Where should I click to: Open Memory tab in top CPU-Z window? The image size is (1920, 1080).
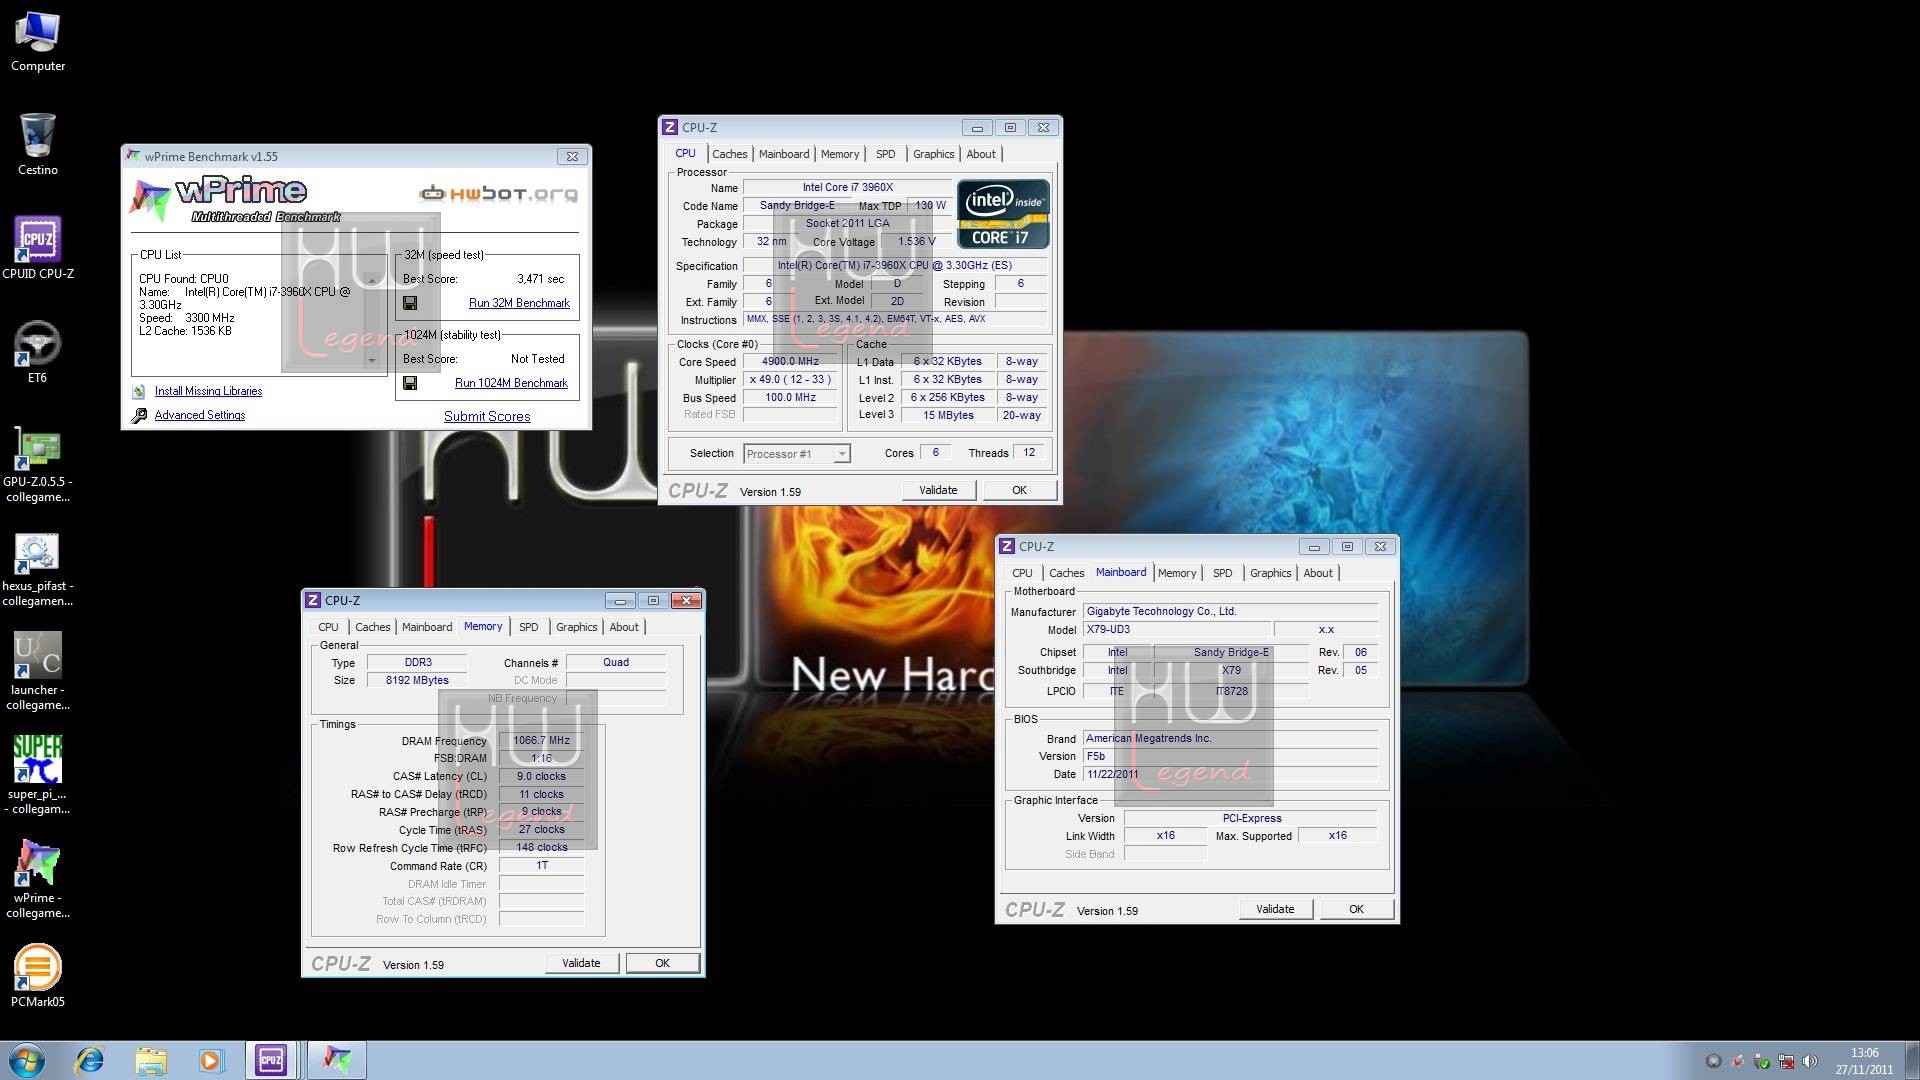(839, 154)
